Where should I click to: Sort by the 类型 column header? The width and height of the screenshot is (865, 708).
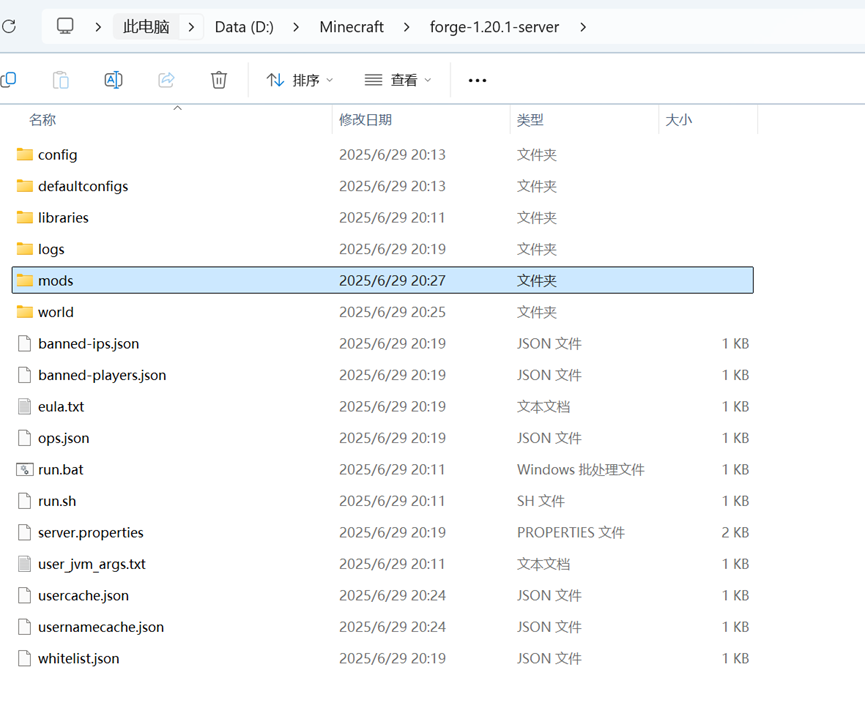point(530,120)
